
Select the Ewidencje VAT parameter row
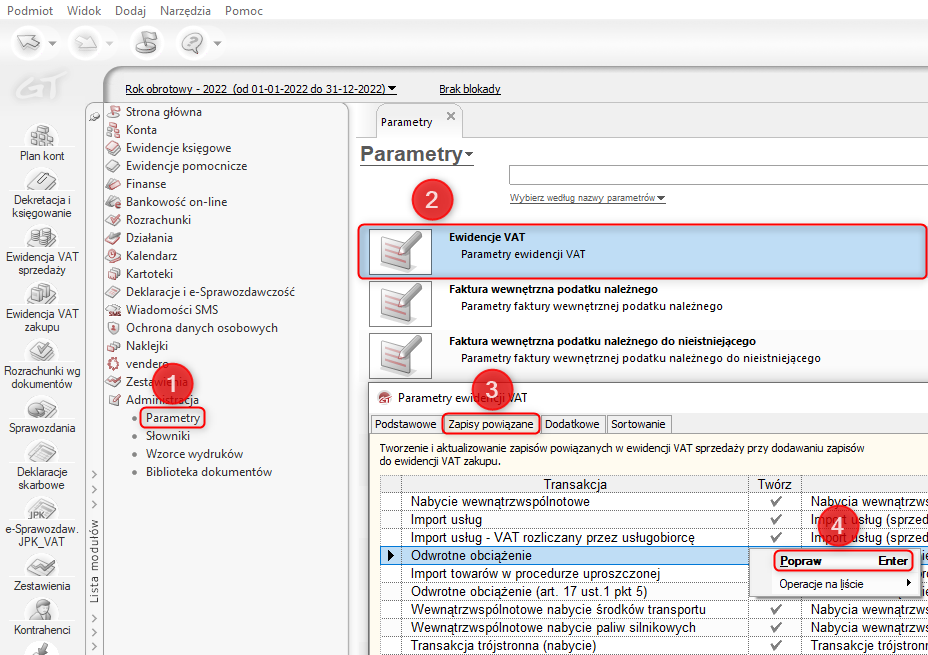(643, 251)
